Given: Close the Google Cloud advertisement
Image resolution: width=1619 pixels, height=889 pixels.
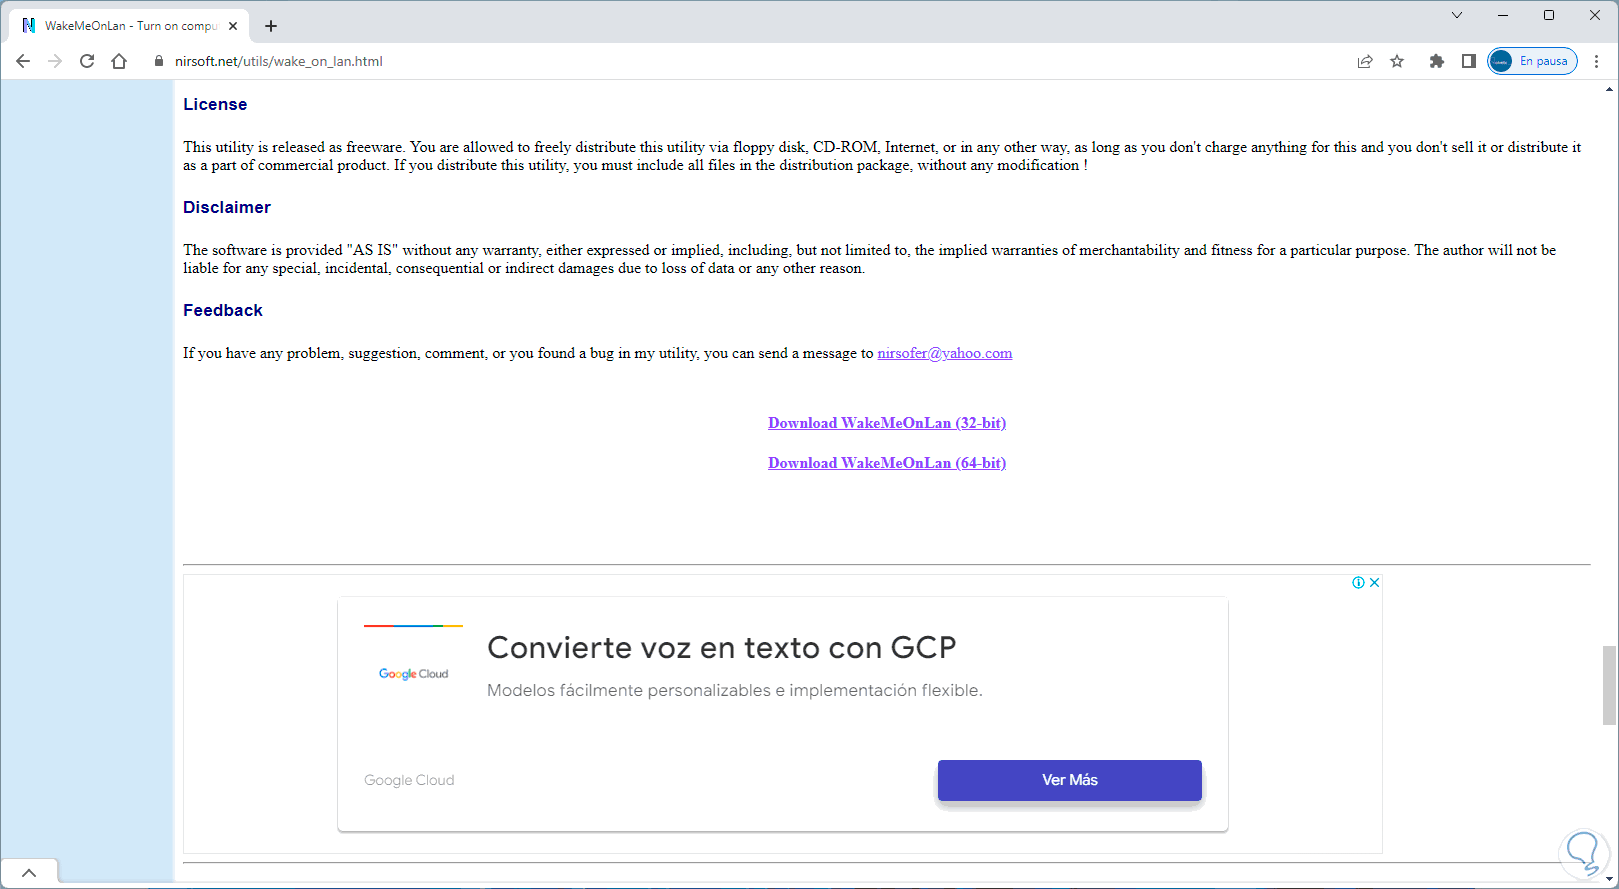Looking at the screenshot, I should (1375, 583).
